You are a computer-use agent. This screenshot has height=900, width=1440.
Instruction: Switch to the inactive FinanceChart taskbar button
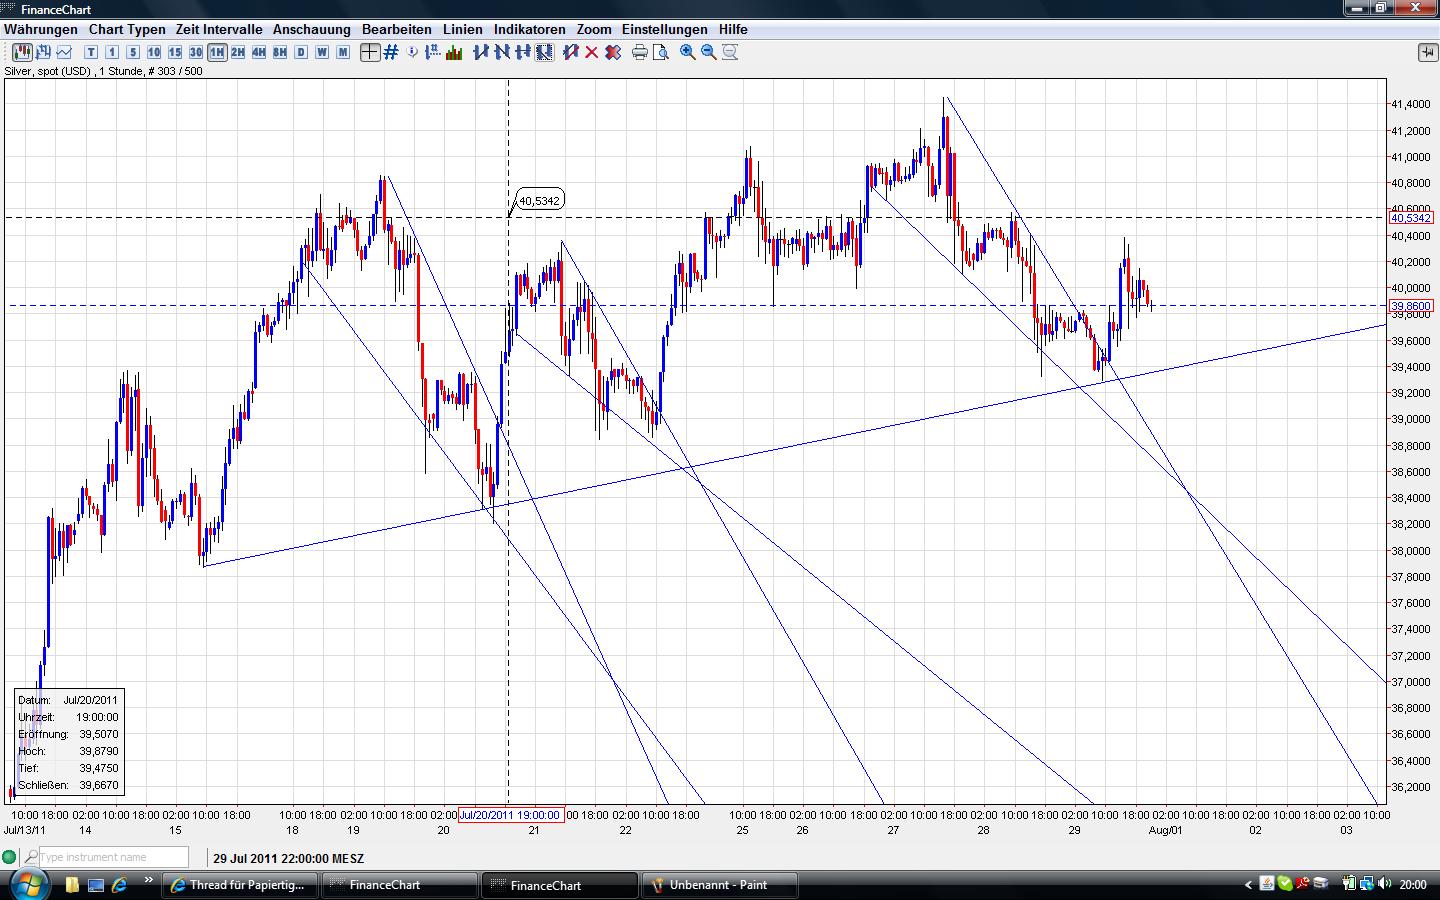(x=400, y=885)
